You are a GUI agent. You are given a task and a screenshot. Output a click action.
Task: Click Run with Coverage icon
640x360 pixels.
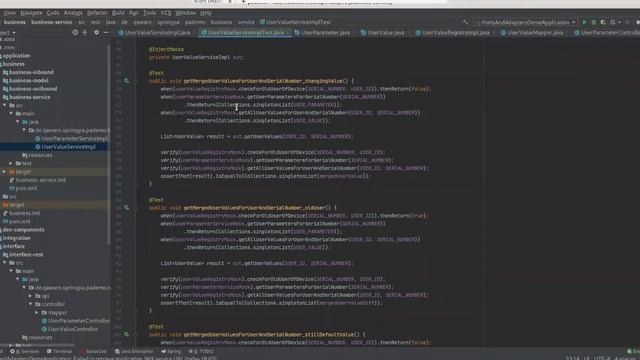[603, 22]
